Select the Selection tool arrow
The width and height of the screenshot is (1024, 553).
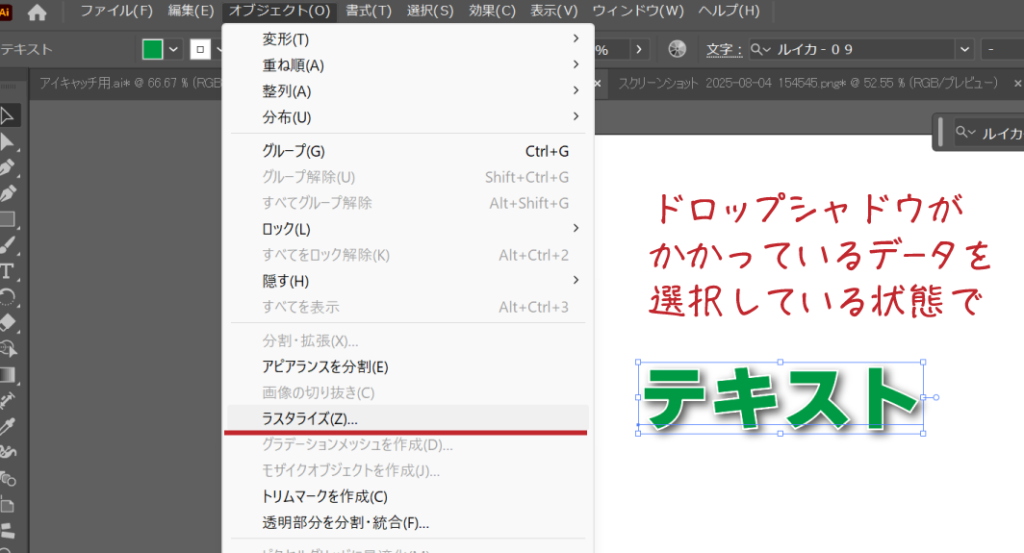8,115
